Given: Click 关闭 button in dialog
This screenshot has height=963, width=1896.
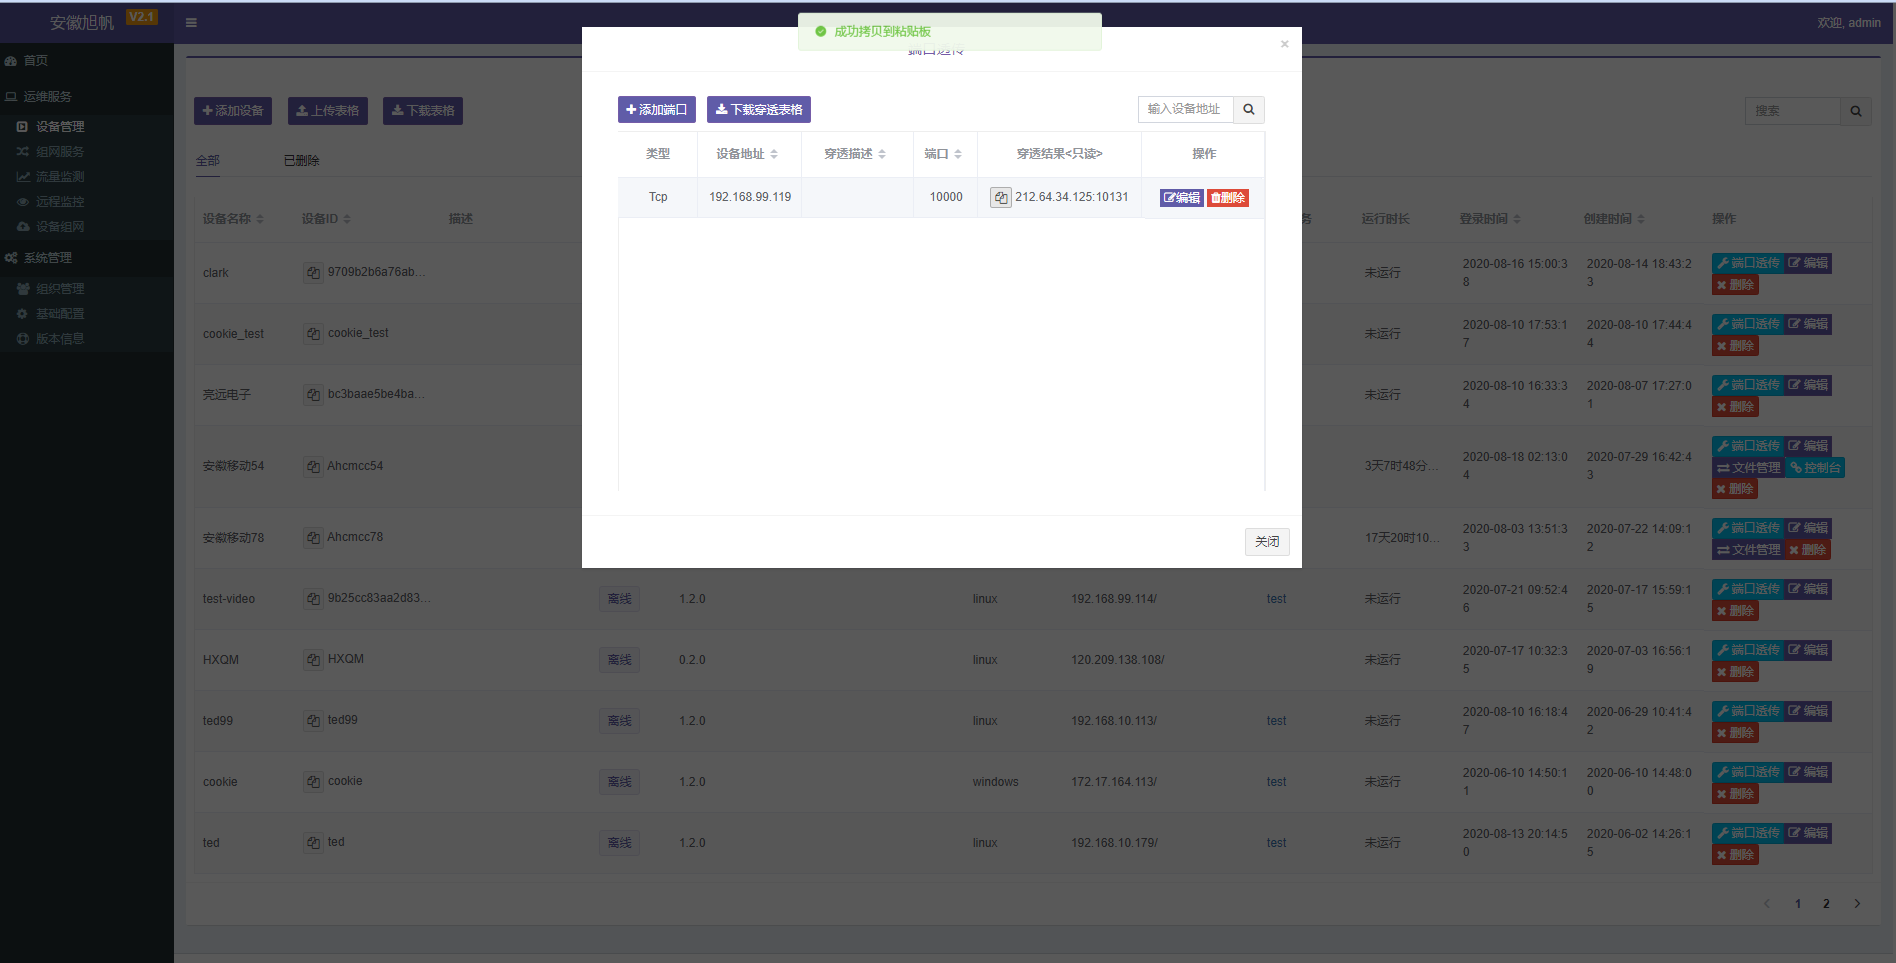Looking at the screenshot, I should coord(1267,542).
